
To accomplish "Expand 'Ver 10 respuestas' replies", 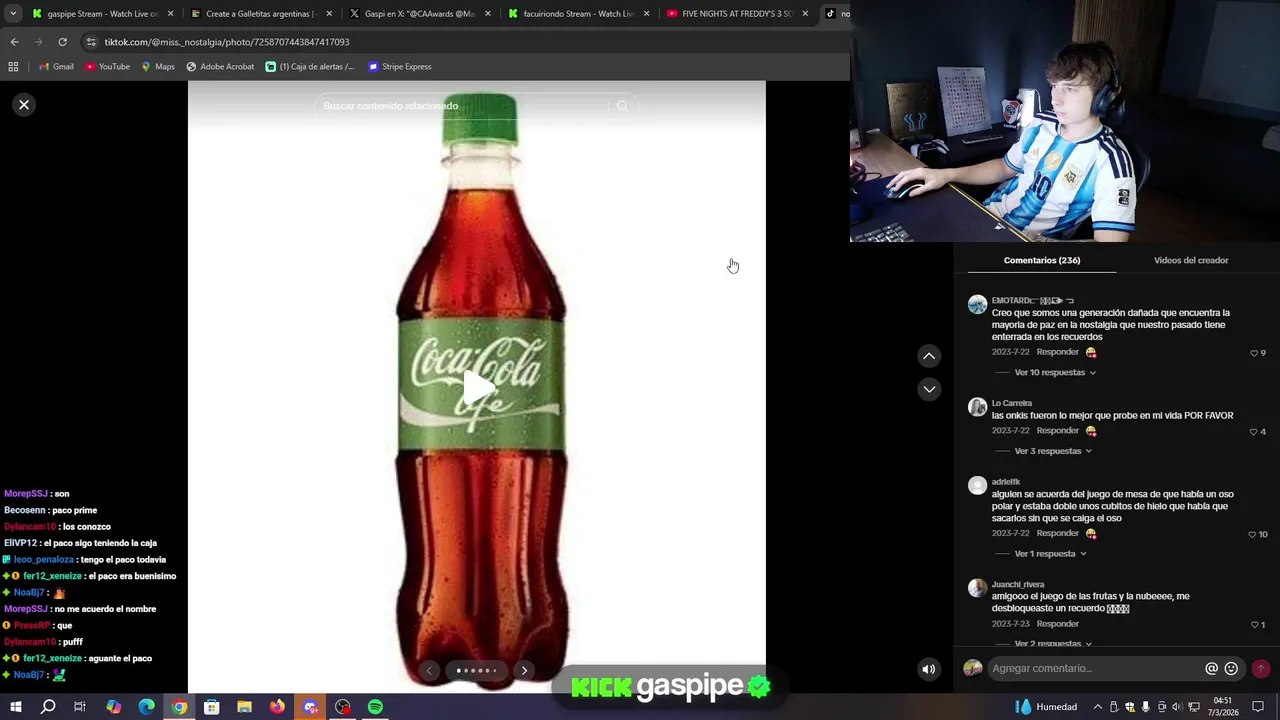I will (1055, 373).
